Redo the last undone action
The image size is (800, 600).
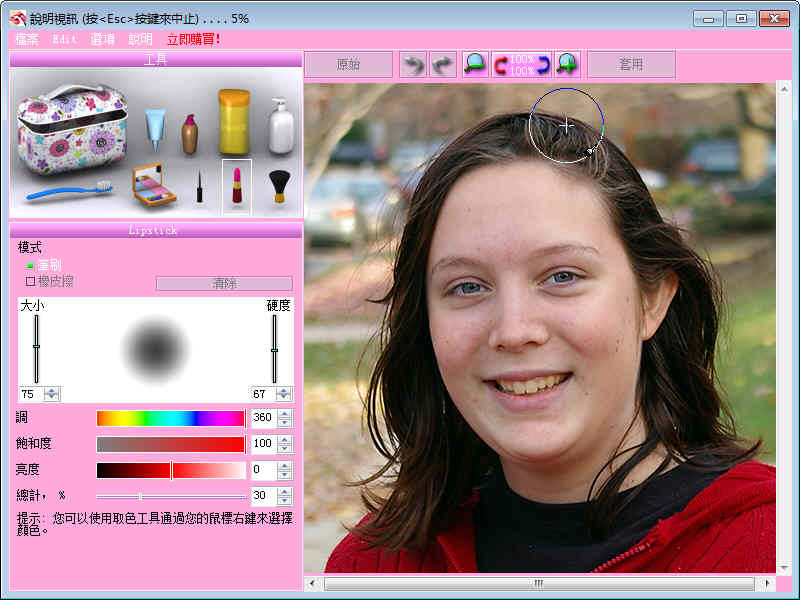442,65
